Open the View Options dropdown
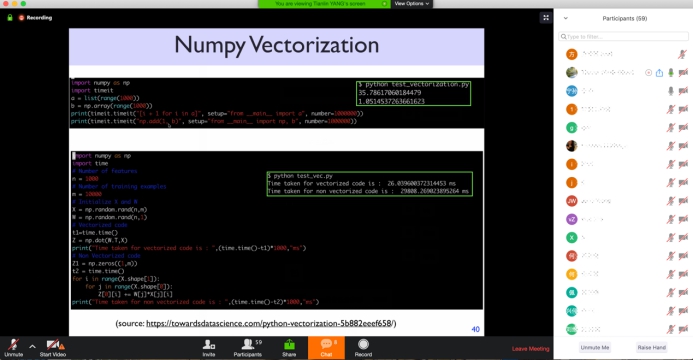 [411, 4]
